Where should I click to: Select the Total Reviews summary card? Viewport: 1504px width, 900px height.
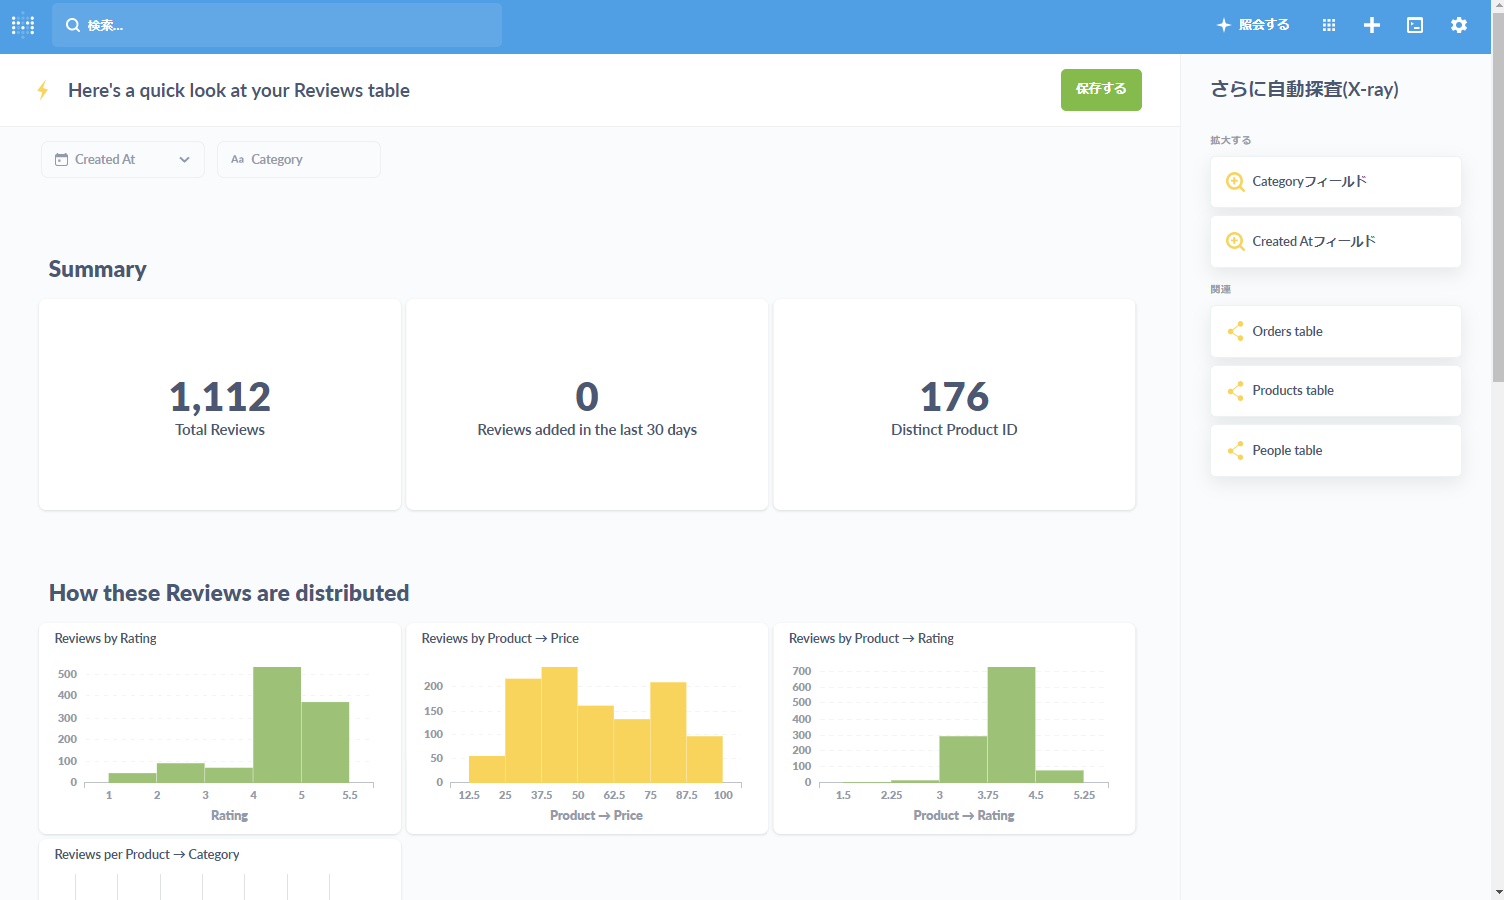[x=220, y=405]
